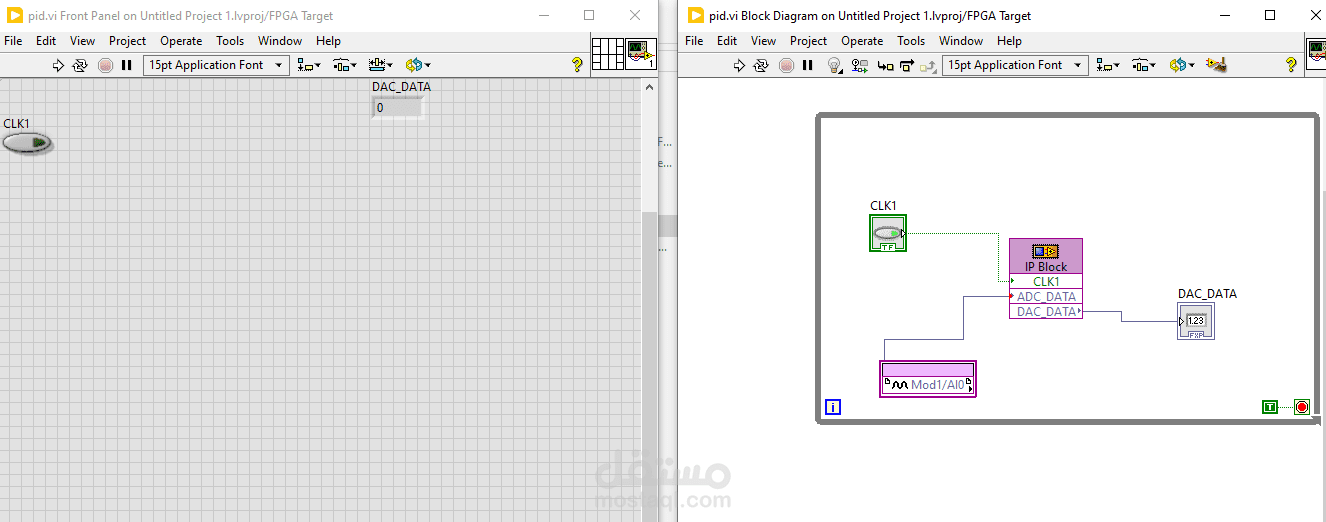Toggle Highlight Execution light bulb
Image resolution: width=1326 pixels, height=522 pixels.
[x=835, y=65]
